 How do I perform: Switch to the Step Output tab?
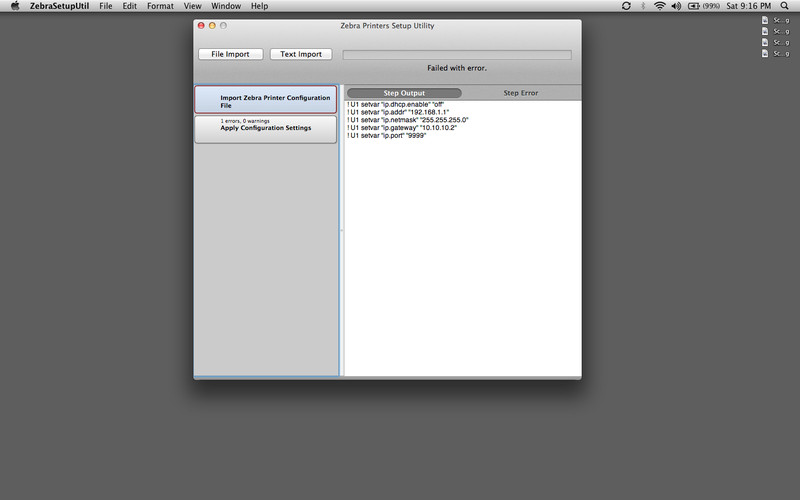click(x=404, y=93)
